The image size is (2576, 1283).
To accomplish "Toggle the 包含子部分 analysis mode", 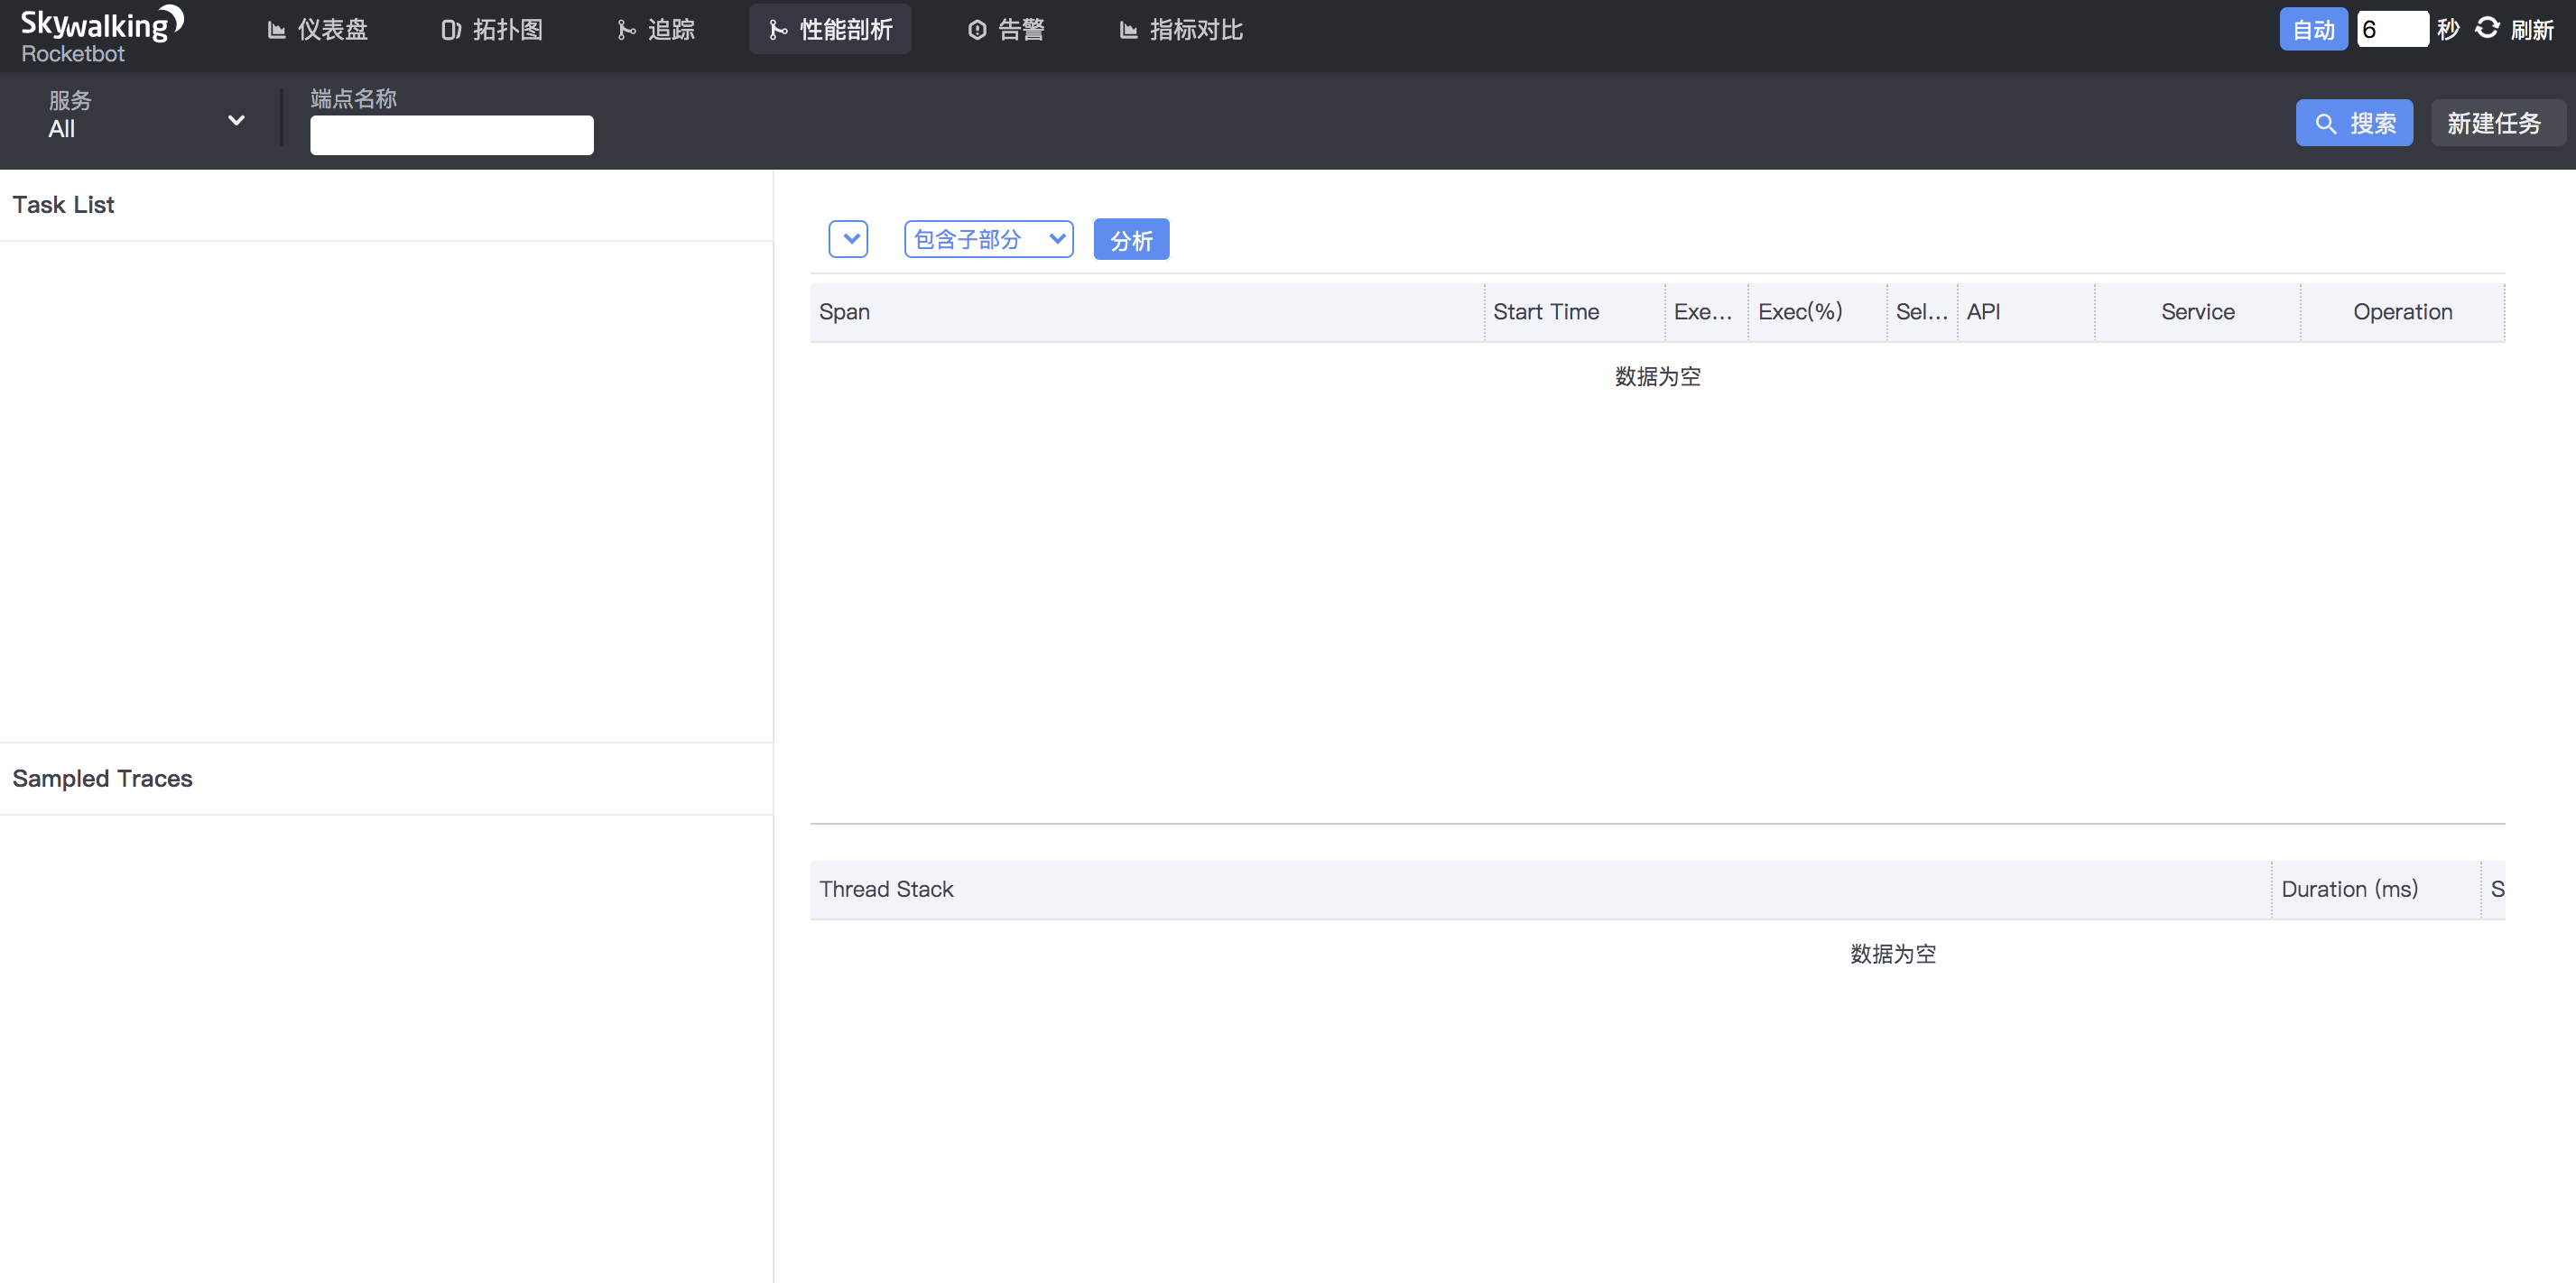I will point(988,239).
